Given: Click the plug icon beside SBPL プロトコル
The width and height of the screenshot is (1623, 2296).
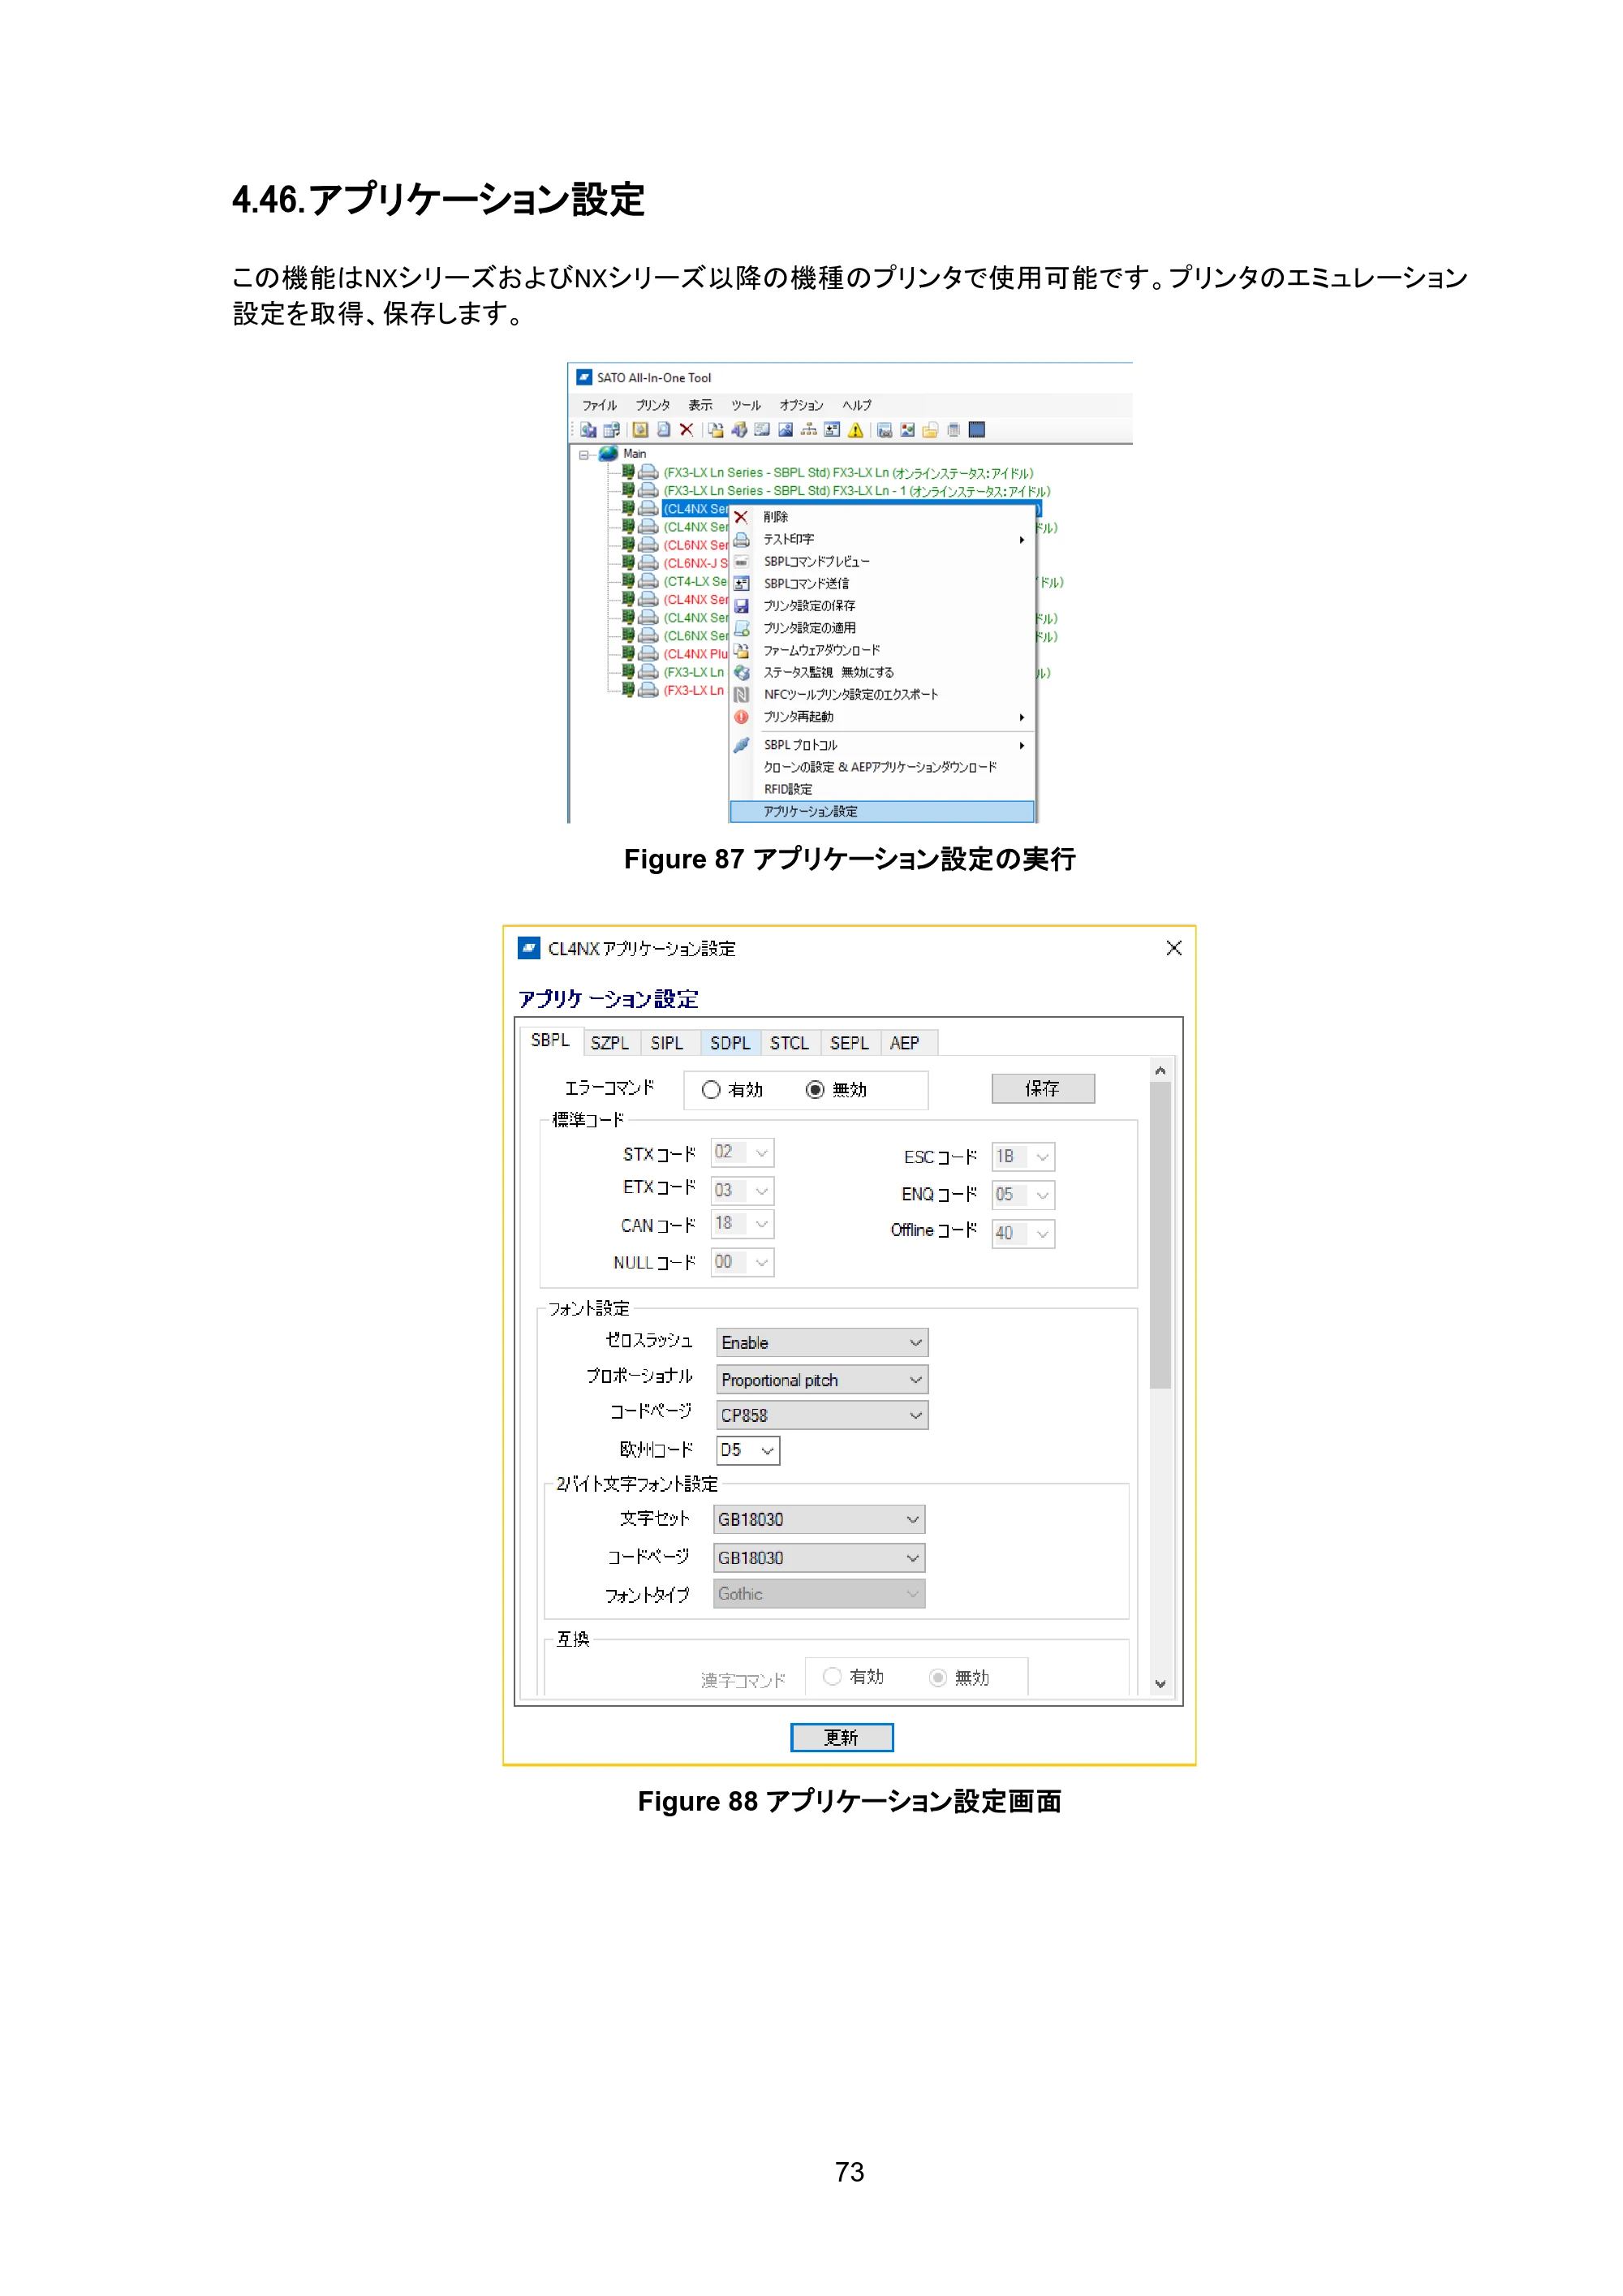Looking at the screenshot, I should coord(742,745).
